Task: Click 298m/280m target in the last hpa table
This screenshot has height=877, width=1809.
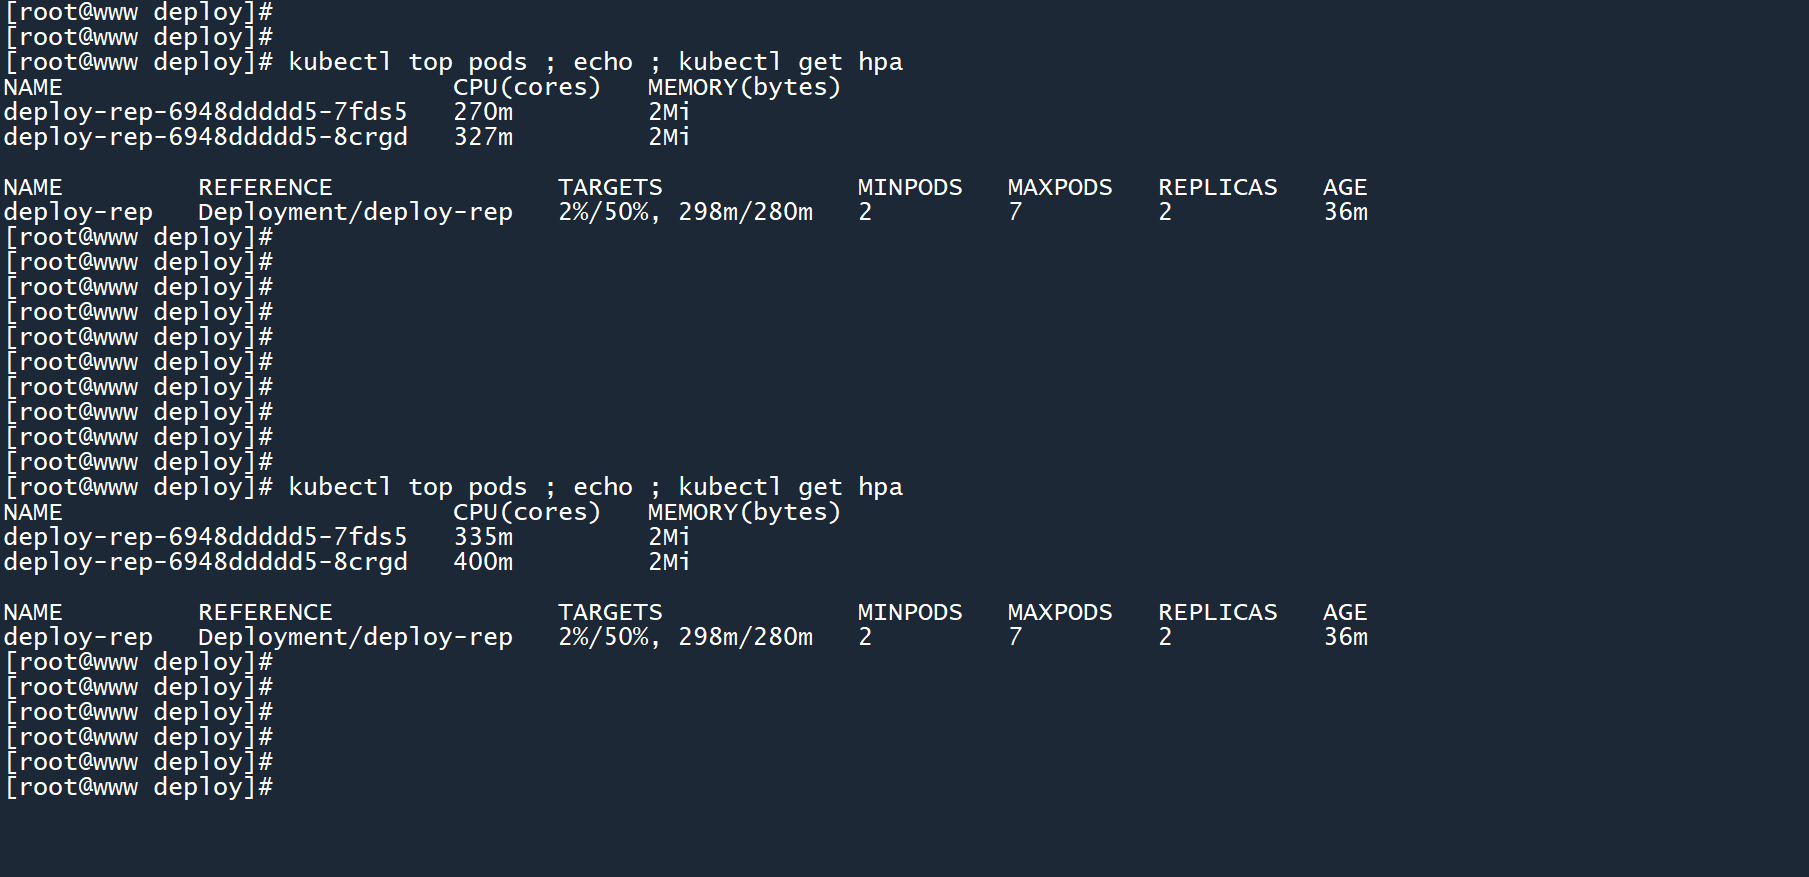Action: (745, 637)
